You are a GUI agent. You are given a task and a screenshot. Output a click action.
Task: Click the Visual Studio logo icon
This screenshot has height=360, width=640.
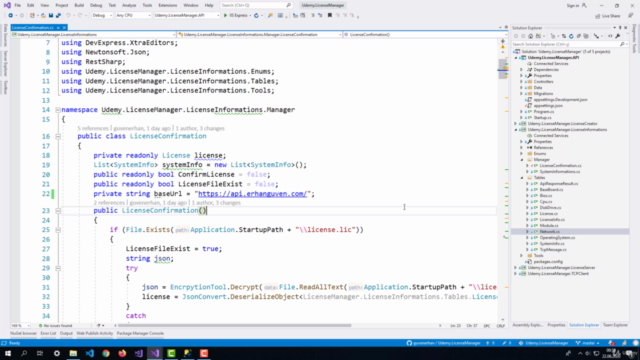click(x=7, y=5)
